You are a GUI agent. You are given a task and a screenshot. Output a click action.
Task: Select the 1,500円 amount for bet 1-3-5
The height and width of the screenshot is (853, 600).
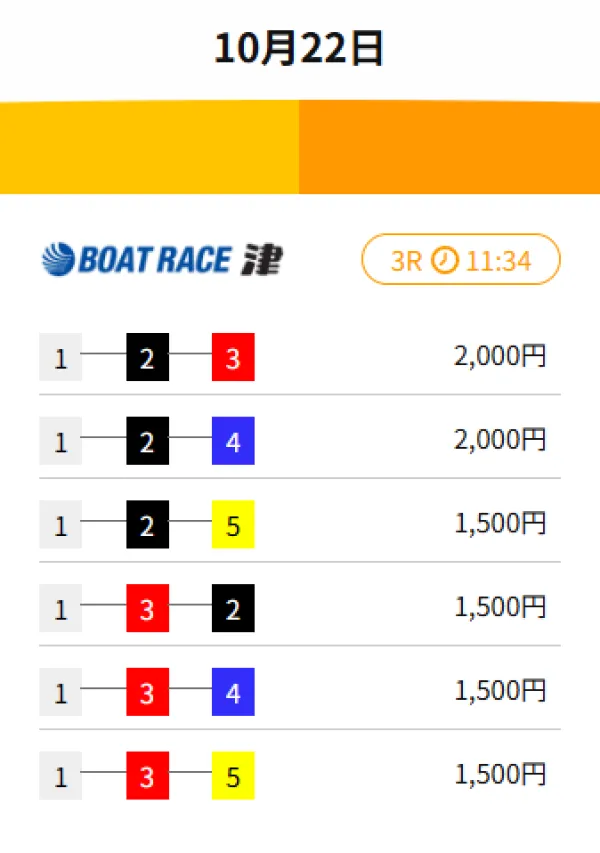tap(500, 775)
